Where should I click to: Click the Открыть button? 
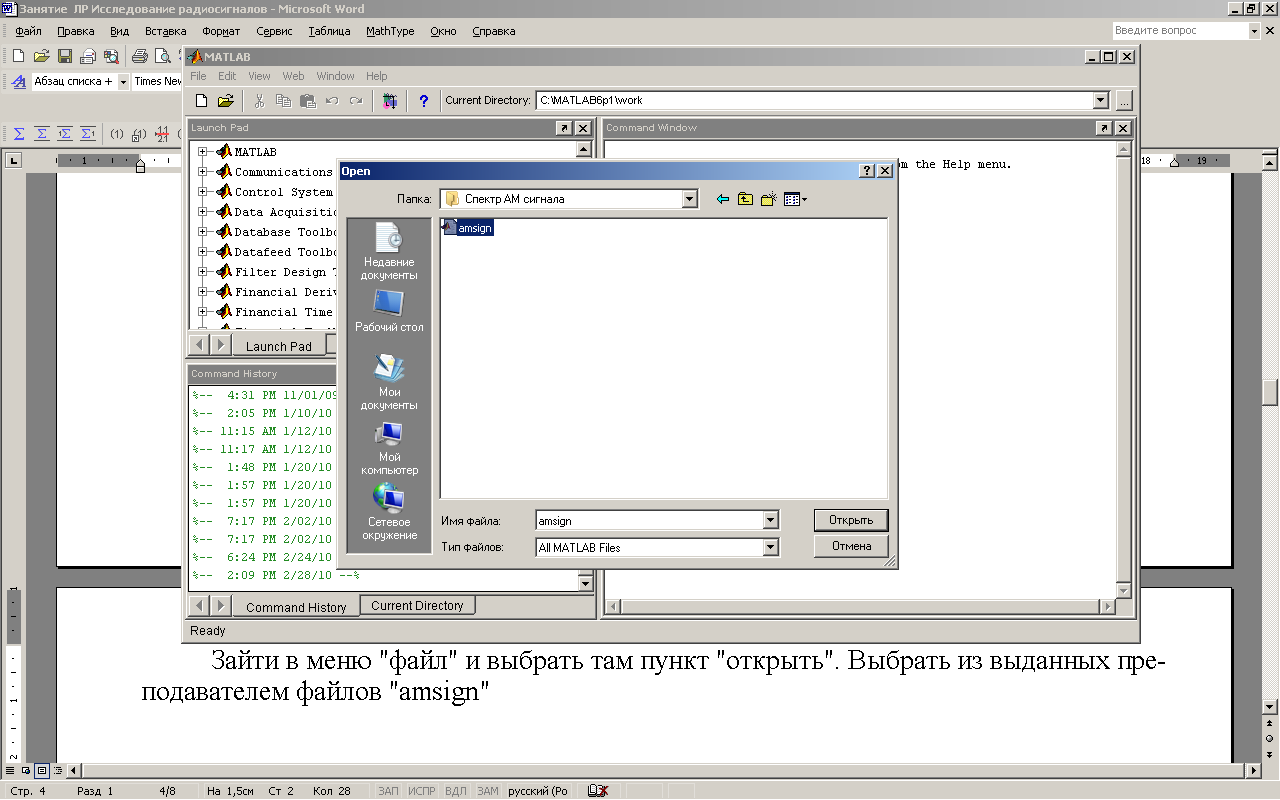point(851,520)
